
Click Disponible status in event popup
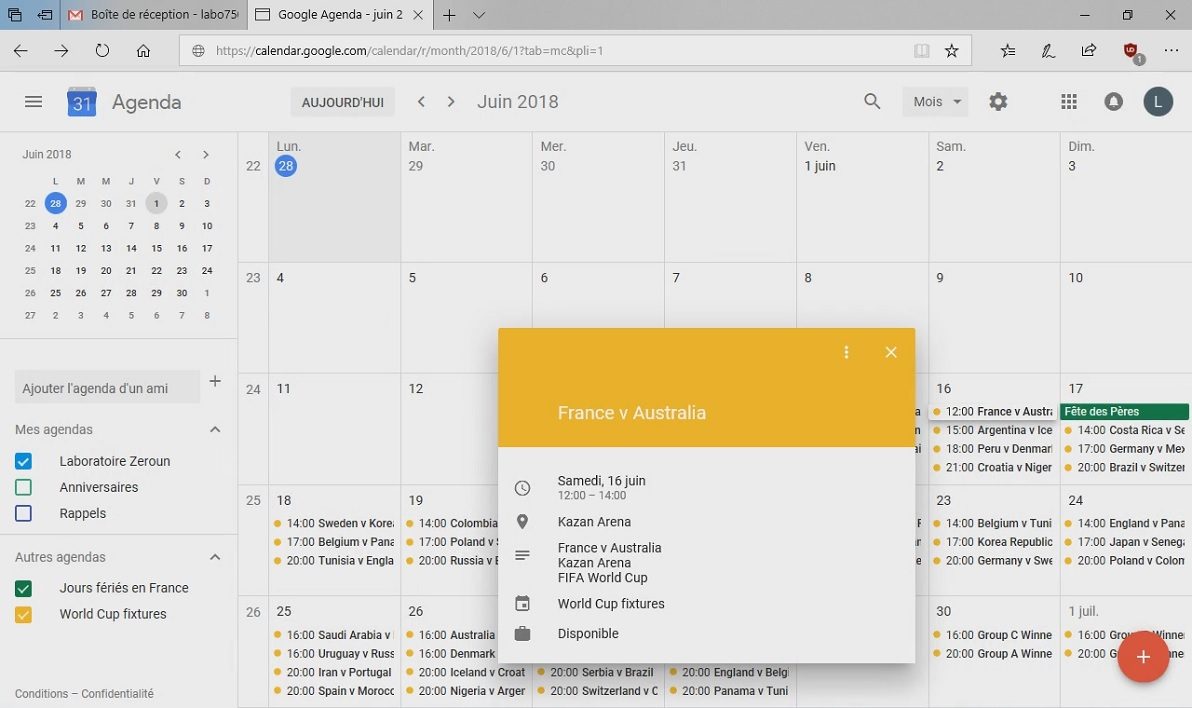pos(588,633)
